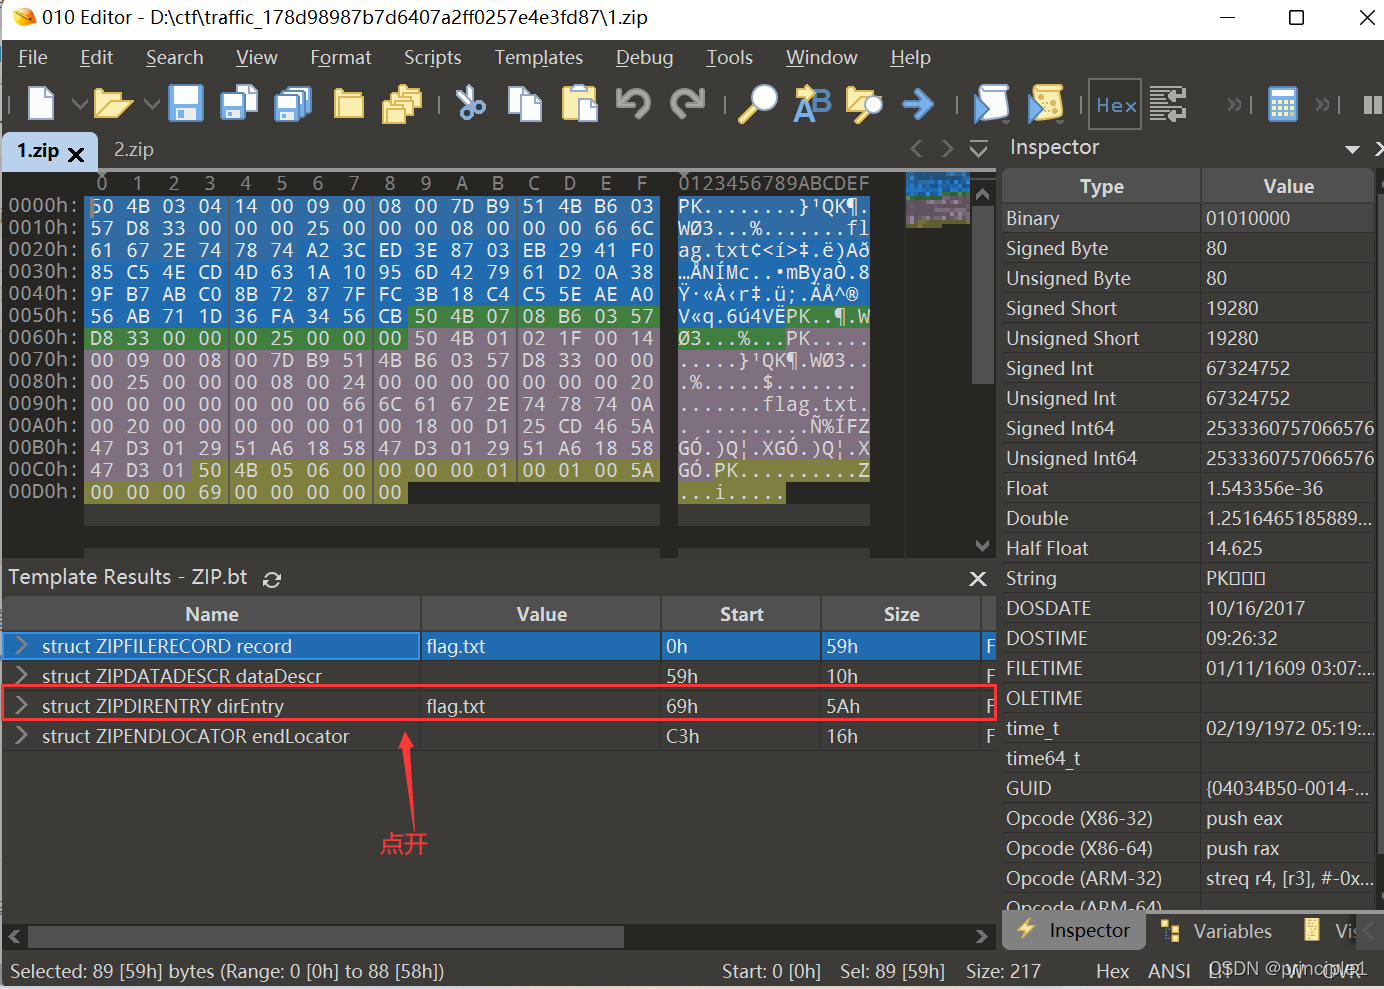The width and height of the screenshot is (1384, 989).
Task: Open the Search menu
Action: (x=174, y=57)
